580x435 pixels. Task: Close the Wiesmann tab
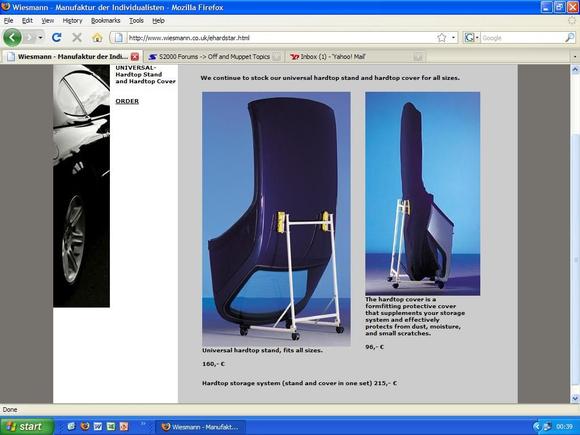click(x=135, y=57)
